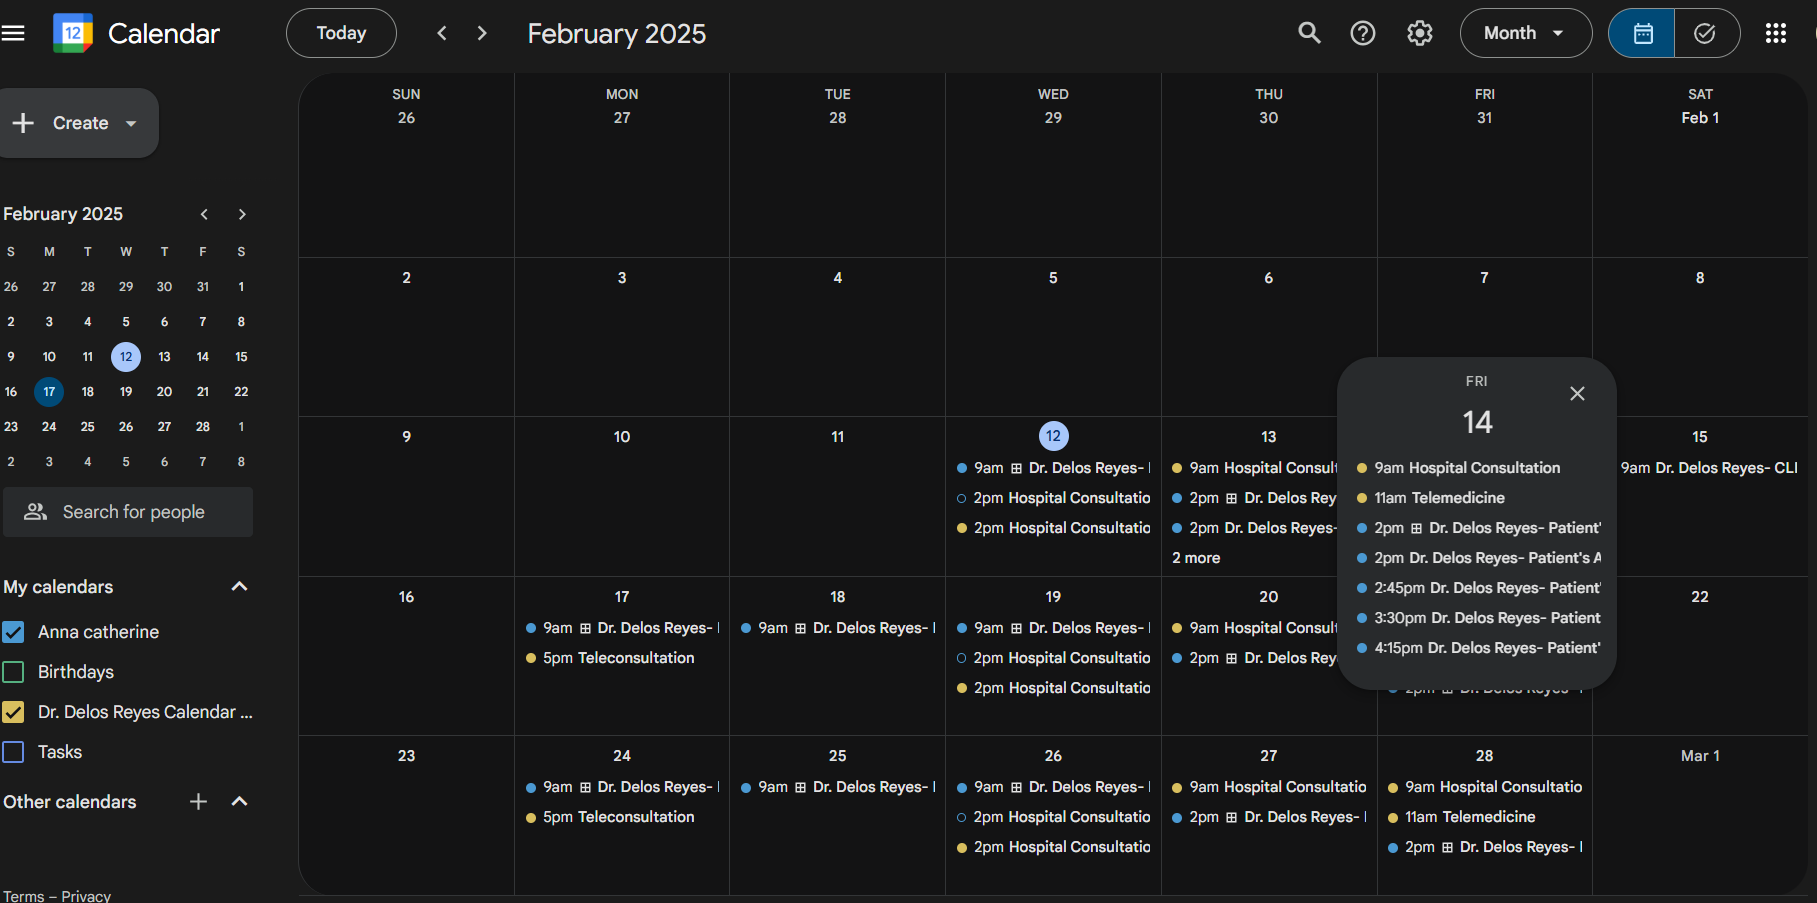Image resolution: width=1817 pixels, height=903 pixels.
Task: Switch to the Tasks checkmark view
Action: pos(1706,33)
